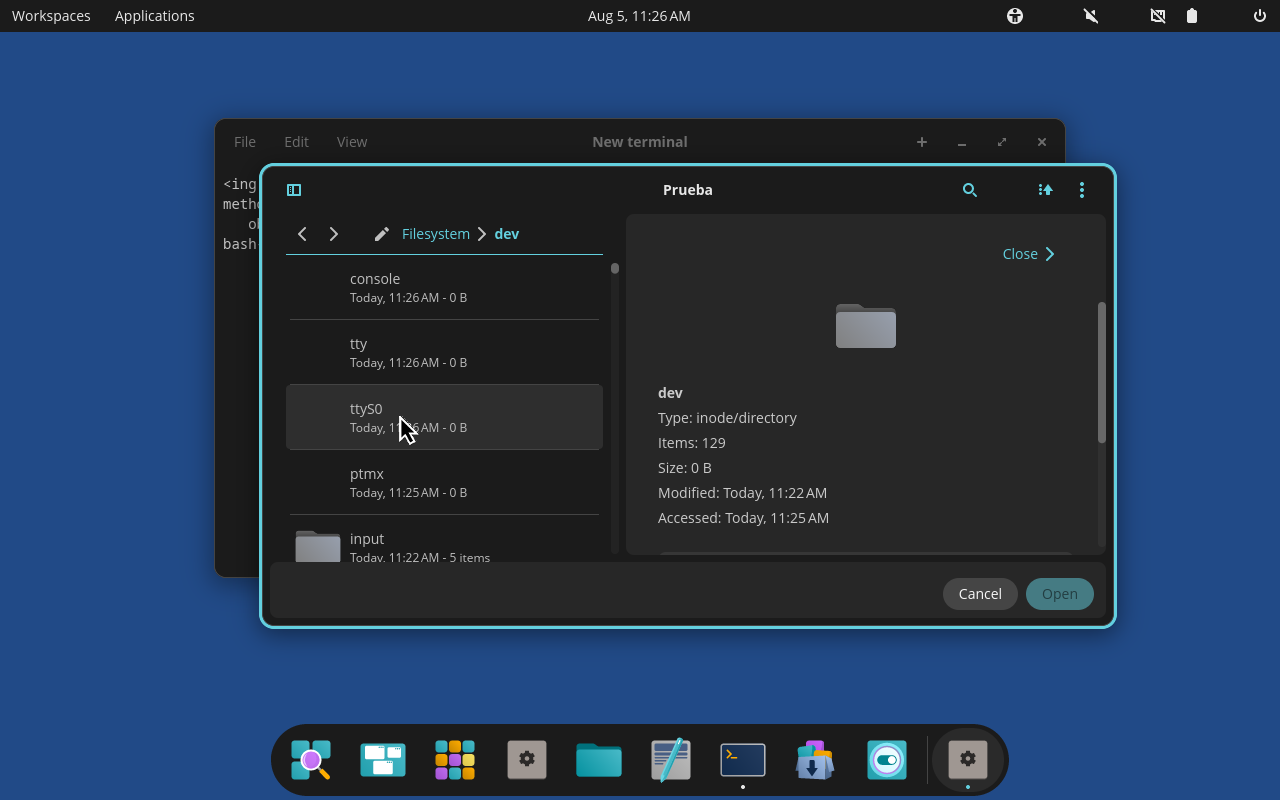The height and width of the screenshot is (800, 1280).
Task: Launch the text editor from the dock
Action: point(671,760)
